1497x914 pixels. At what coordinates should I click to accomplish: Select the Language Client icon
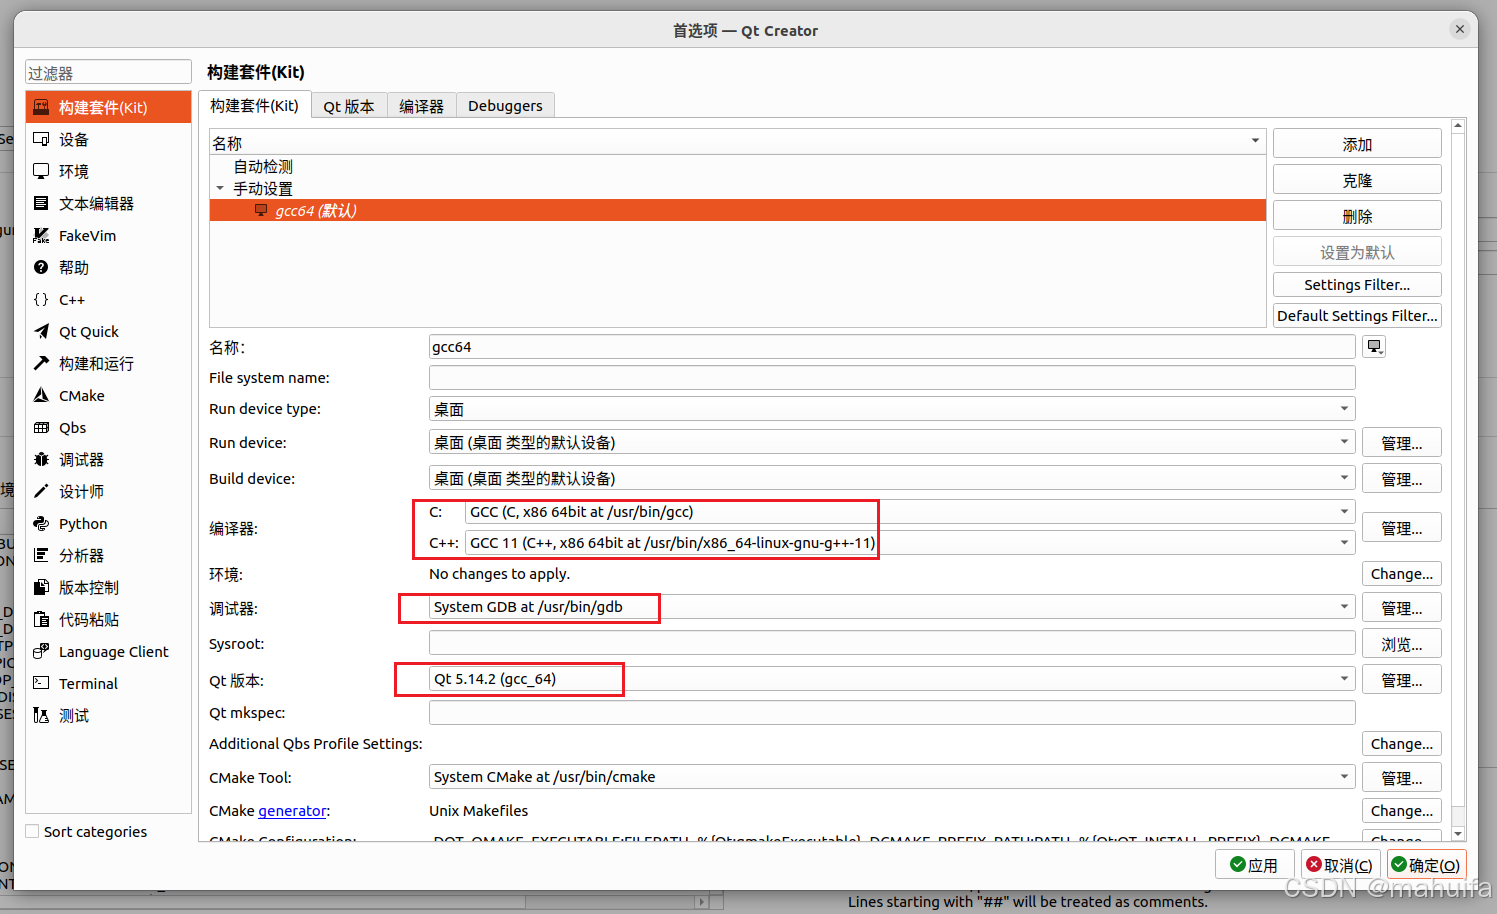pyautogui.click(x=41, y=652)
